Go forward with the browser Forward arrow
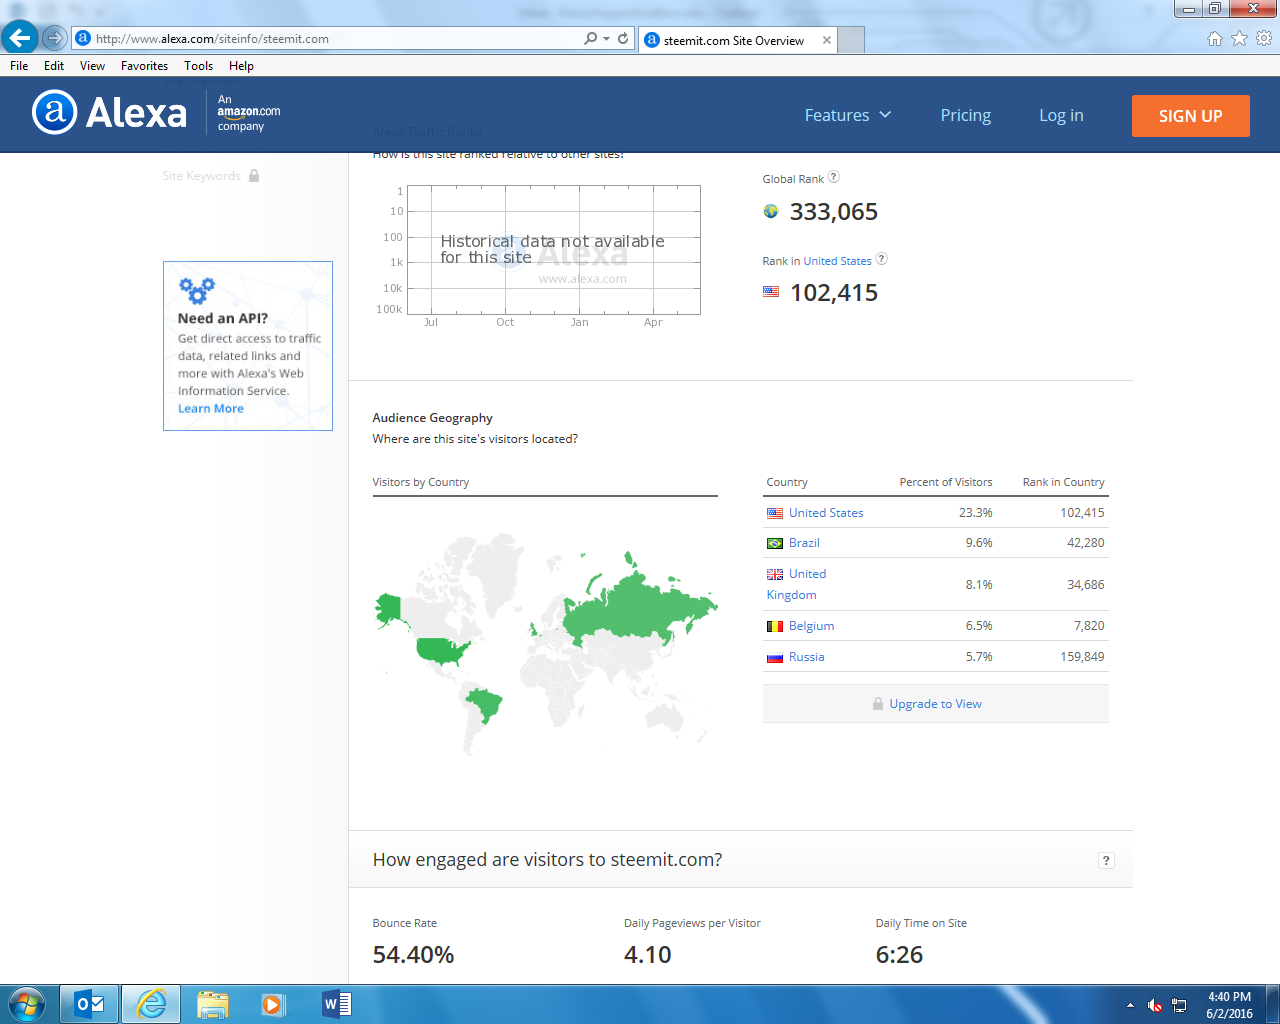 click(x=55, y=38)
